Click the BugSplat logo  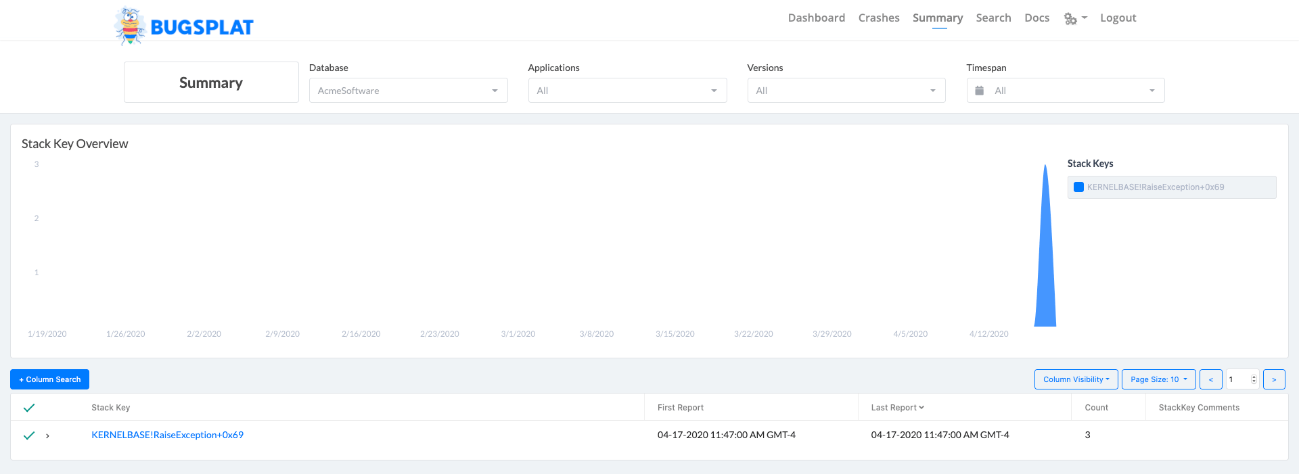click(x=184, y=26)
